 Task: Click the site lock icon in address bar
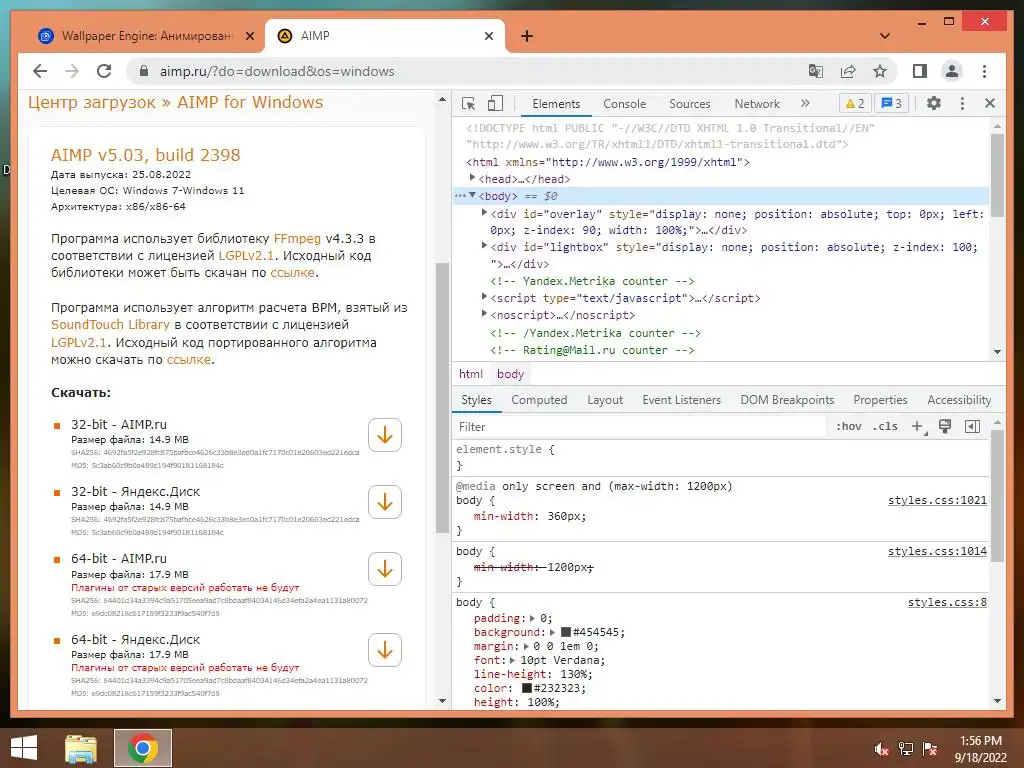coord(144,71)
